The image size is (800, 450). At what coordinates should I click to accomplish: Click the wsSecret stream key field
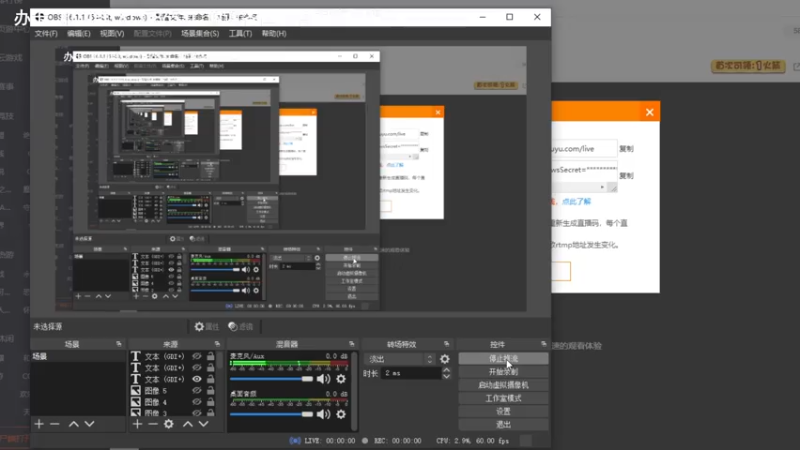point(584,170)
